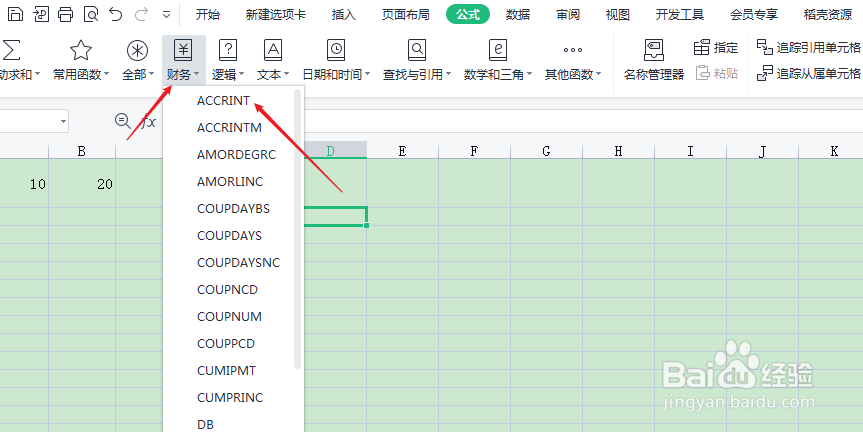This screenshot has width=863, height=432.
Task: Click the function list vertical scrollbar
Action: tap(298, 228)
